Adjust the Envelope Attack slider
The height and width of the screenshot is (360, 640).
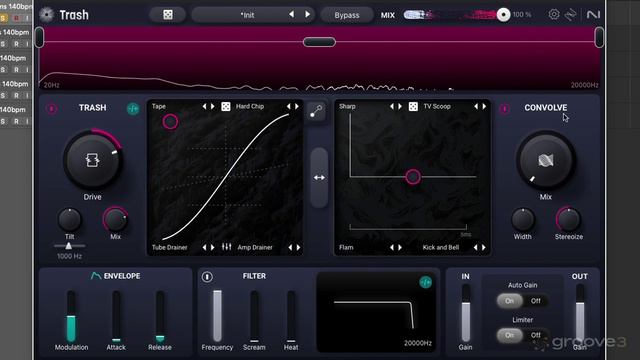coord(116,316)
